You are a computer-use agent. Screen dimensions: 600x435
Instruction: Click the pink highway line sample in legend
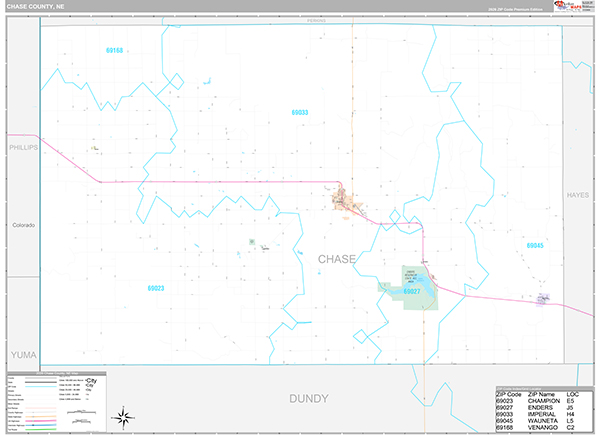click(41, 421)
